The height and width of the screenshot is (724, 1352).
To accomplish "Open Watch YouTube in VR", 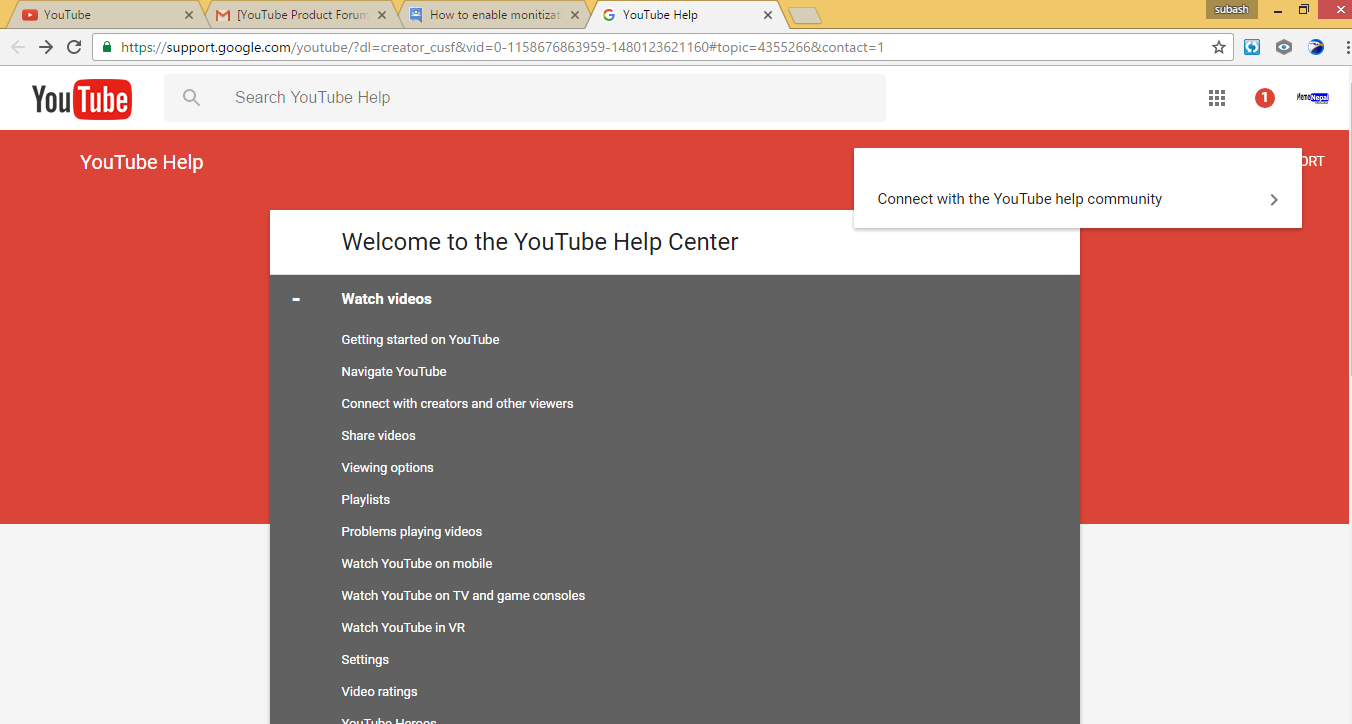I will [x=403, y=628].
